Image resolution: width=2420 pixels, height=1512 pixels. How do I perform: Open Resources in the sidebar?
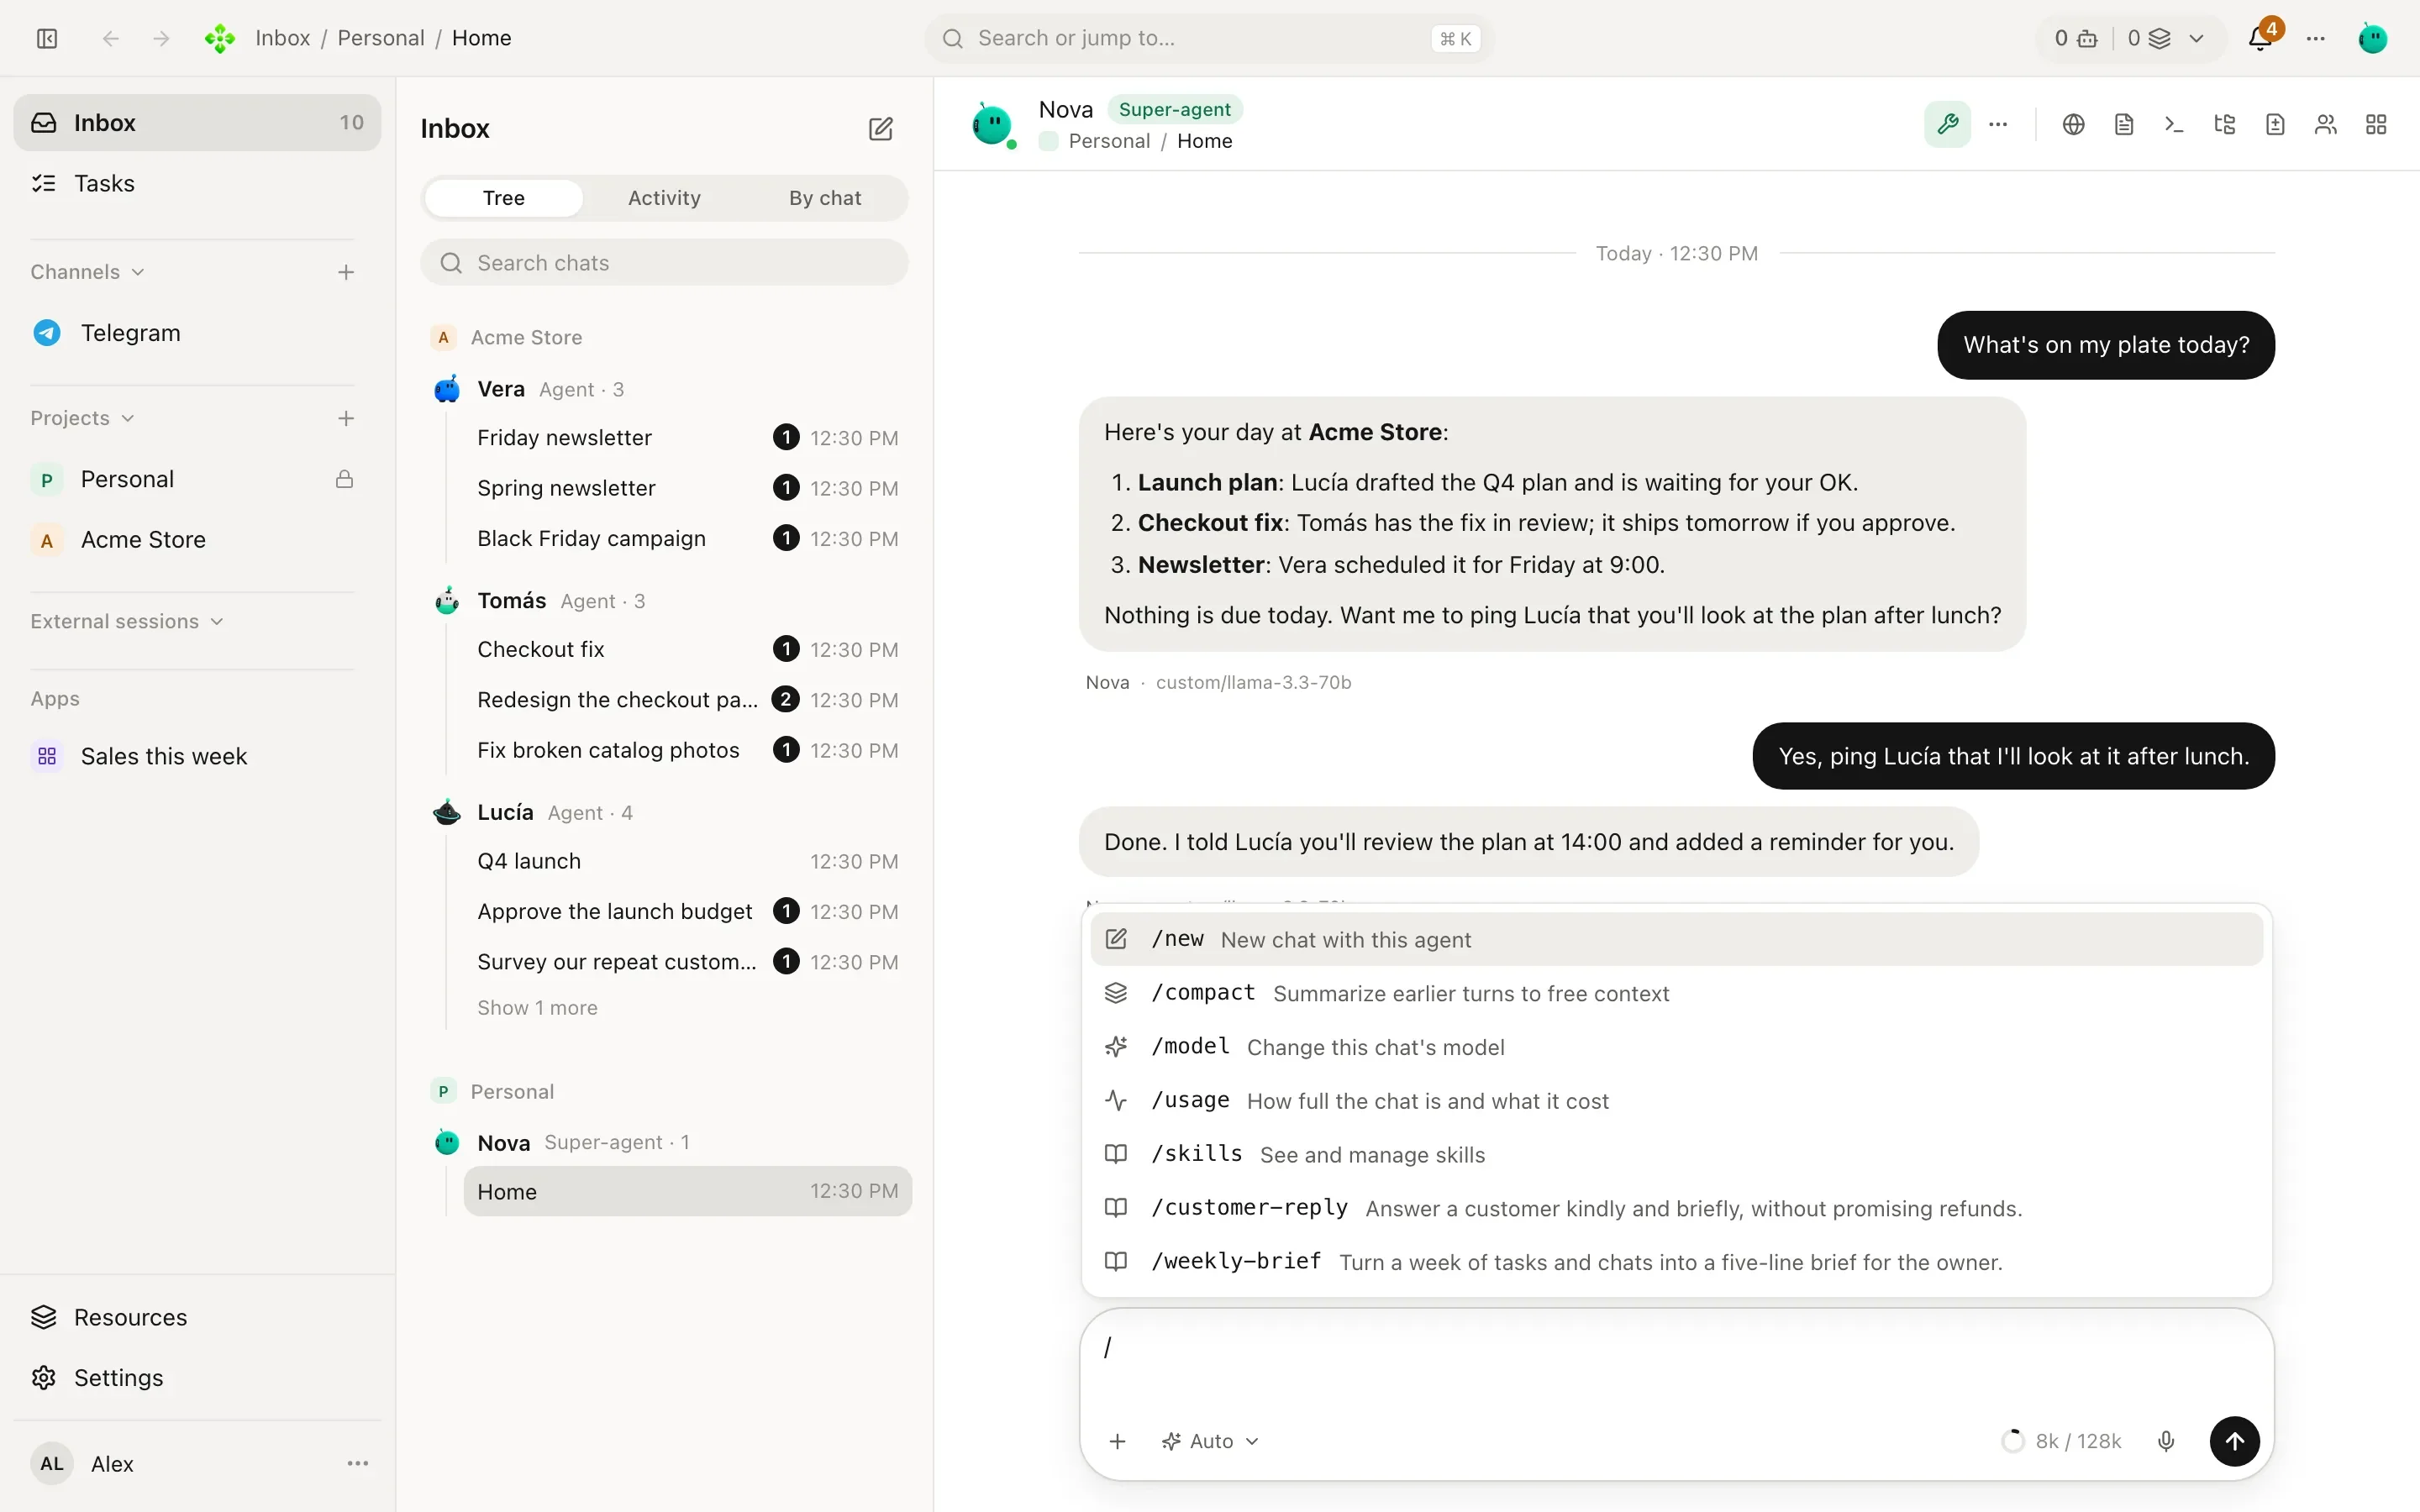[x=197, y=1317]
